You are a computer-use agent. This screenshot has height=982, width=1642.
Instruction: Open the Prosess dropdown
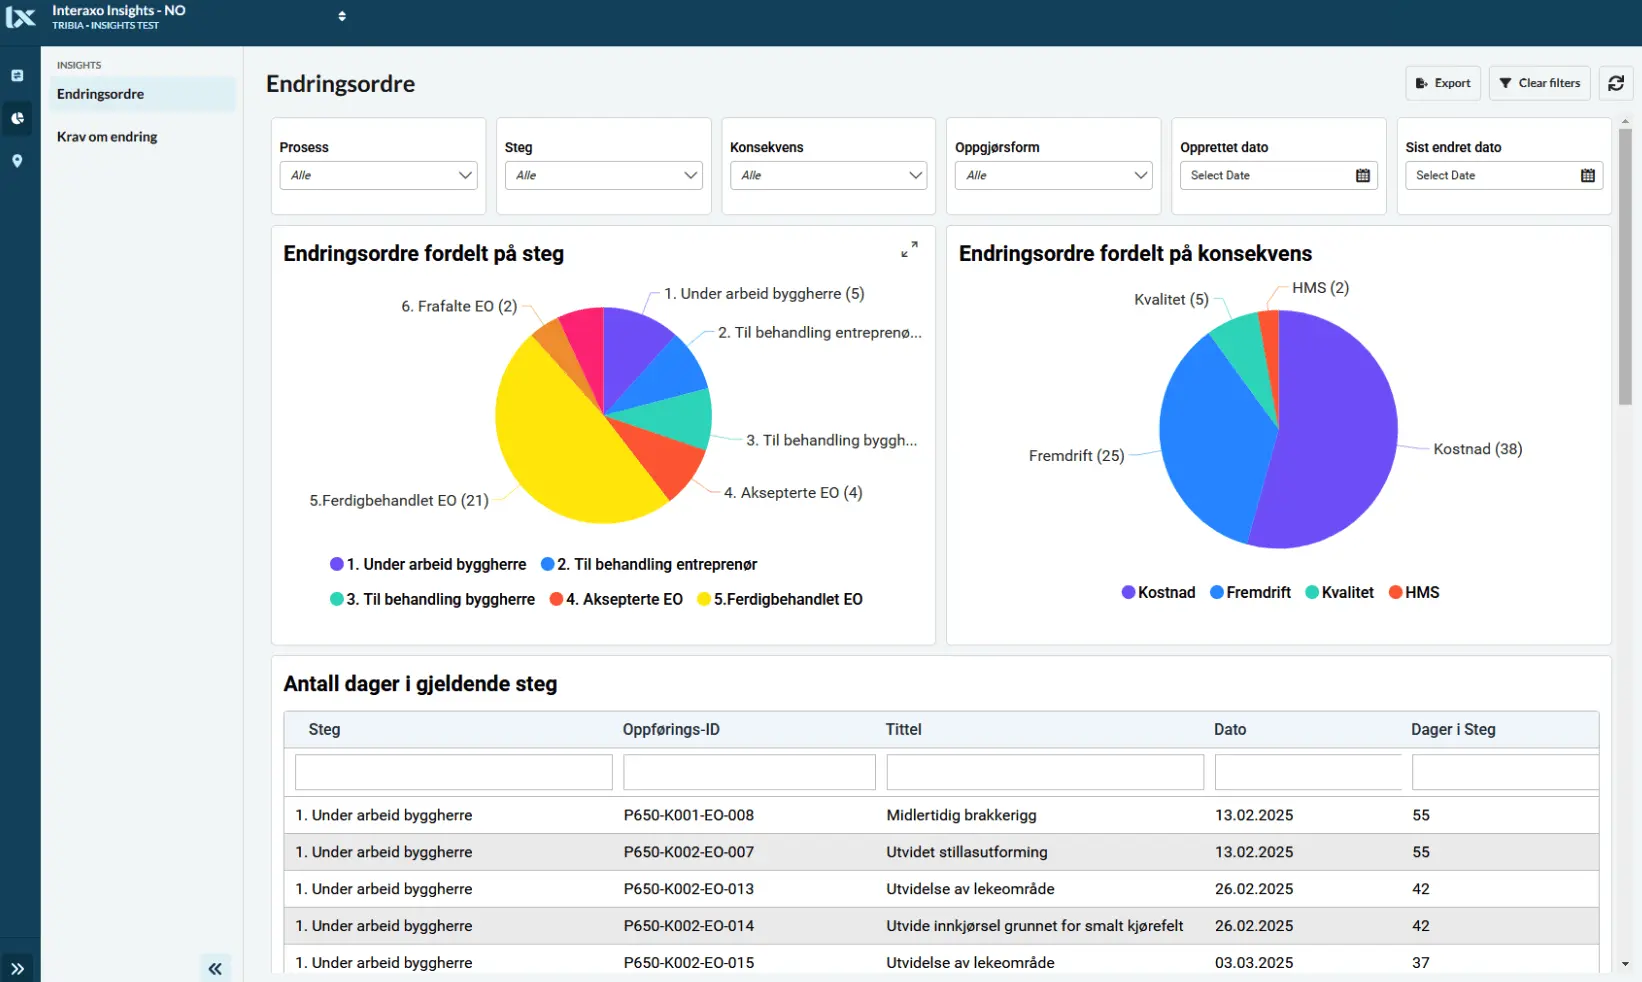click(378, 176)
